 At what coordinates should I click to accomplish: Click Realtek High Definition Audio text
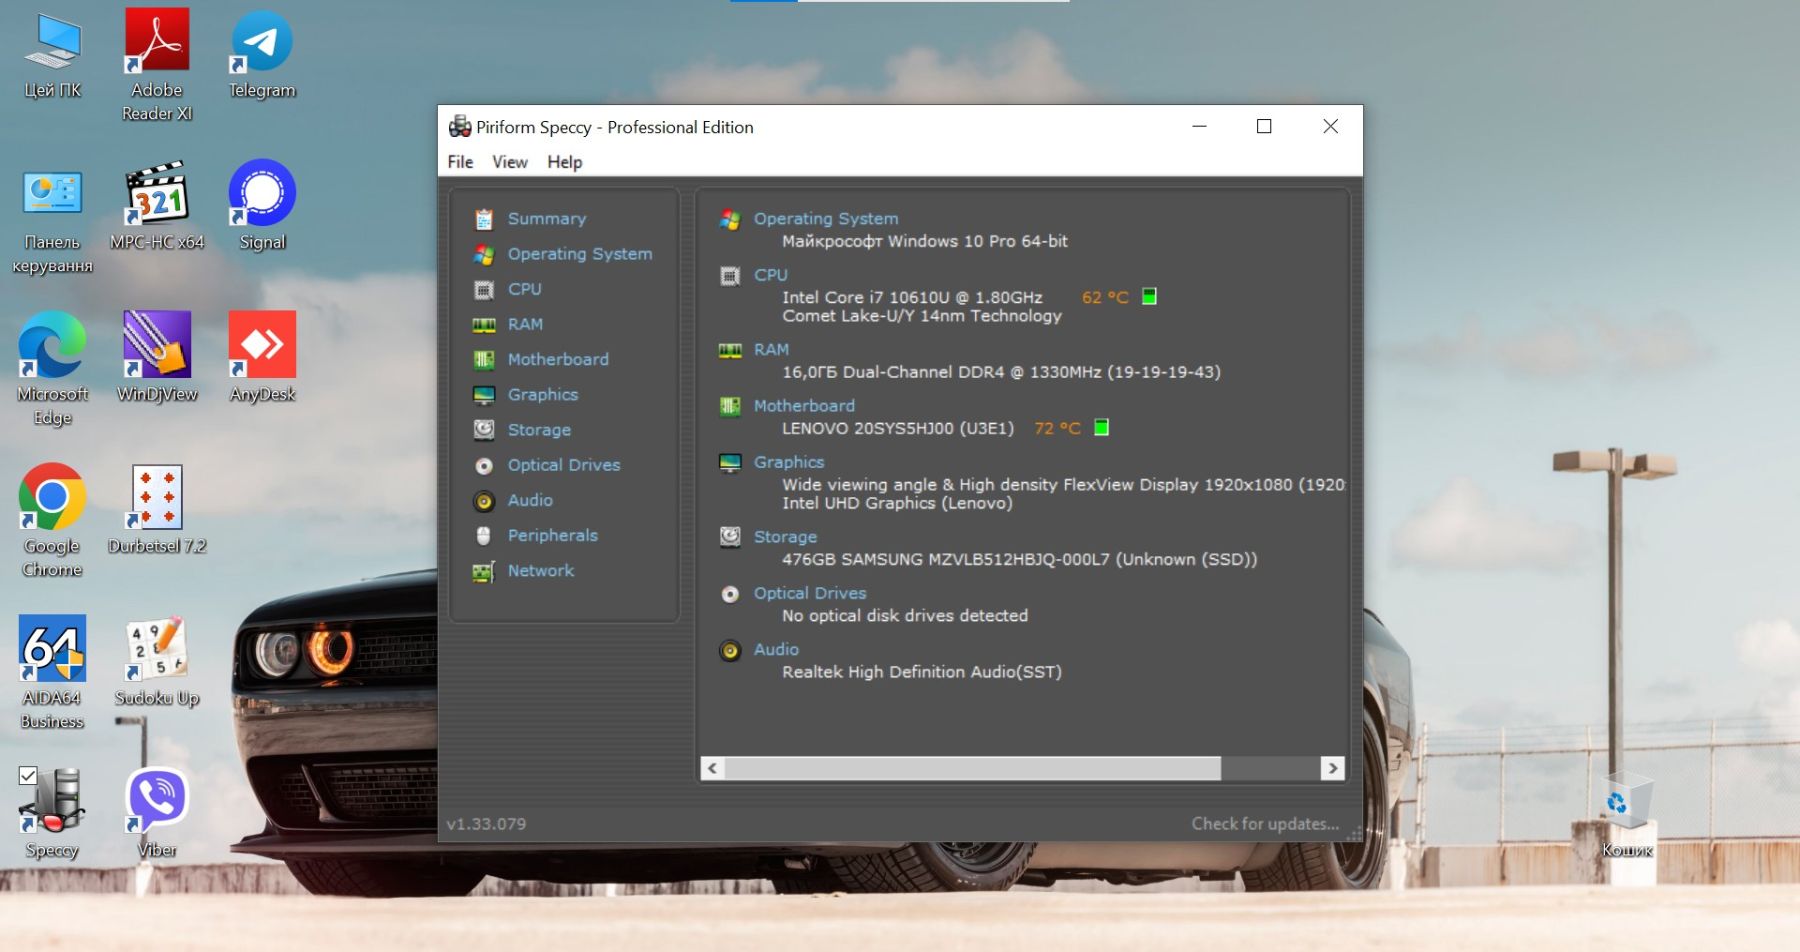click(x=922, y=672)
